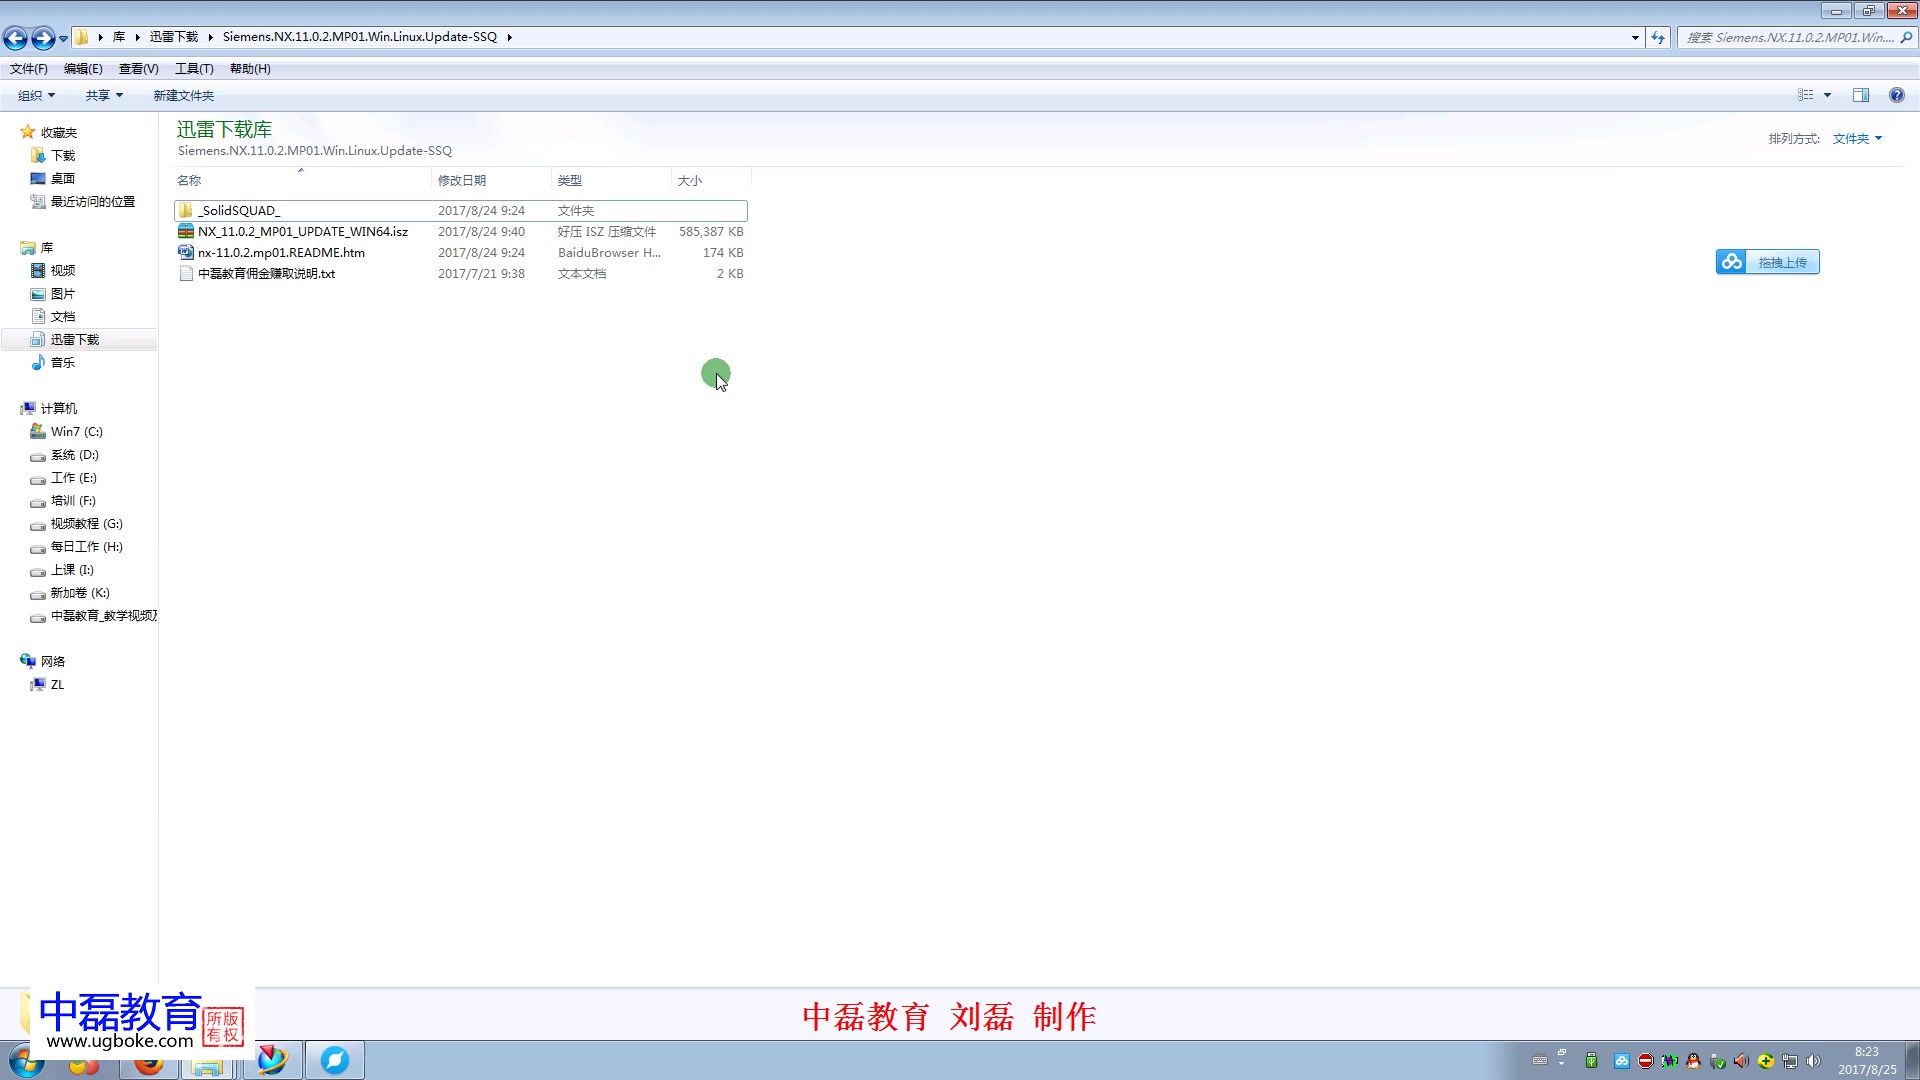Viewport: 1920px width, 1080px height.
Task: Open the 文件(F) menu
Action: click(29, 69)
